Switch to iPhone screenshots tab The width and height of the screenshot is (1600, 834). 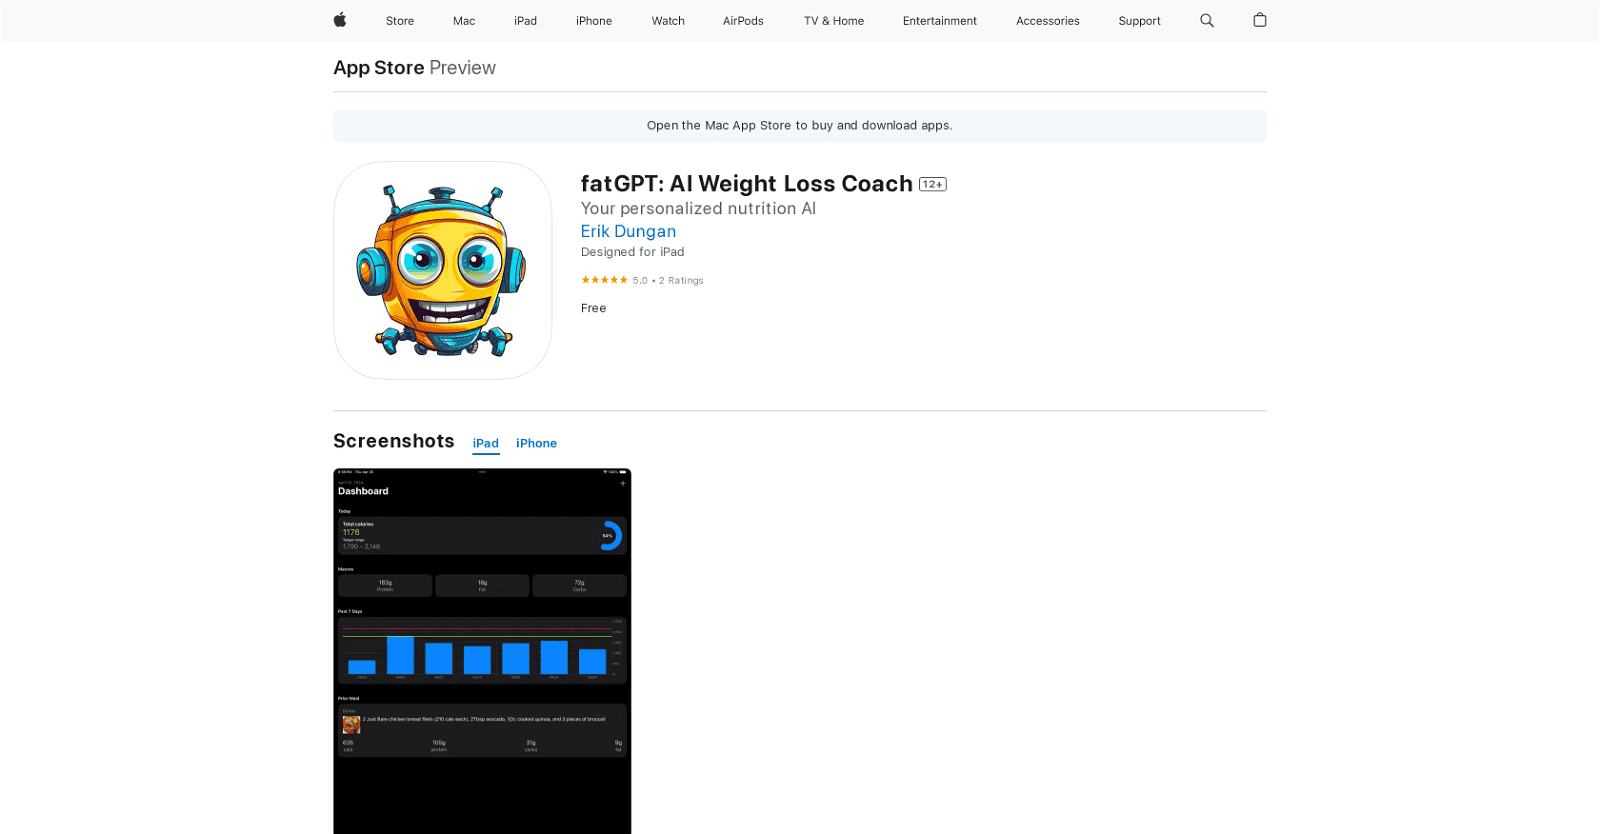[536, 443]
